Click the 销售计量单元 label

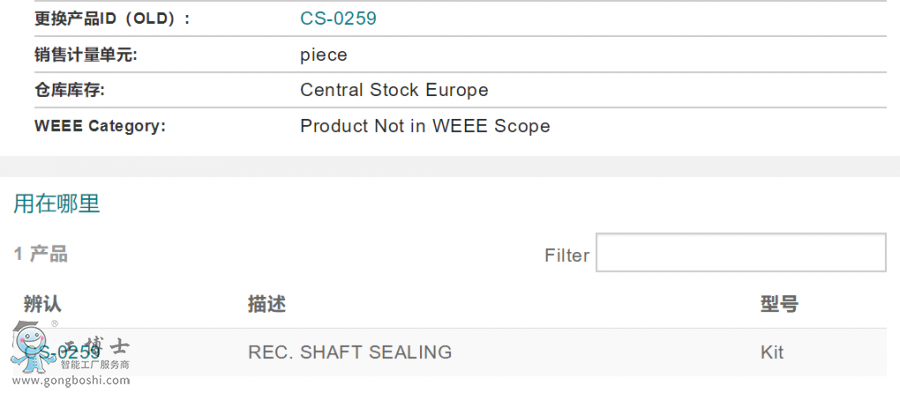coord(85,55)
